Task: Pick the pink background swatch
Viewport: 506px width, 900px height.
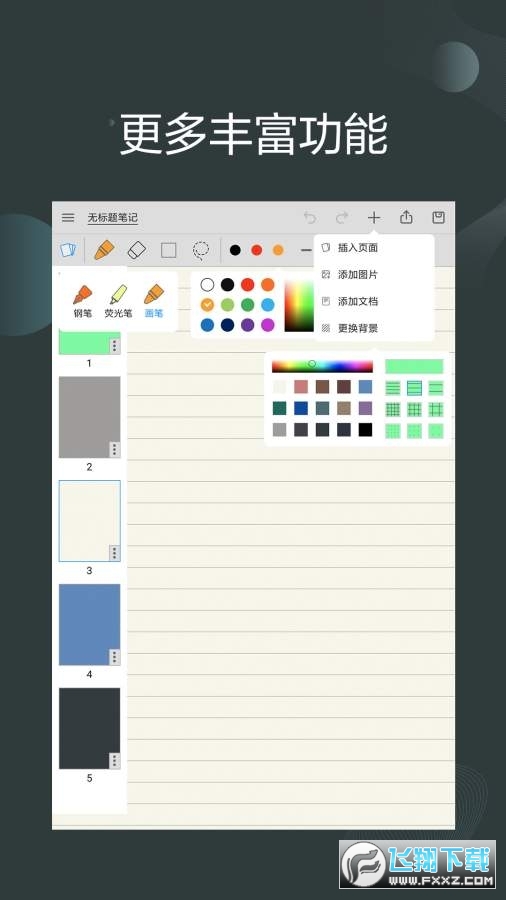Action: pyautogui.click(x=301, y=387)
